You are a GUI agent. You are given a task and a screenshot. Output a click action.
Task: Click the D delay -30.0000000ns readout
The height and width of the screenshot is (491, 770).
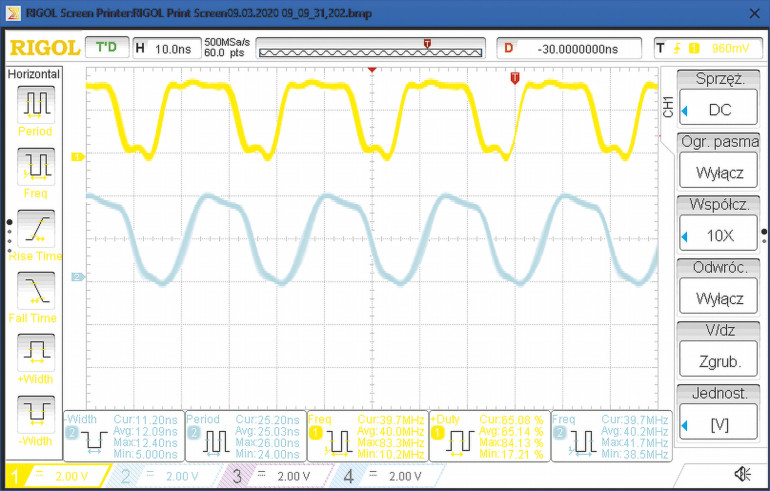[x=572, y=48]
